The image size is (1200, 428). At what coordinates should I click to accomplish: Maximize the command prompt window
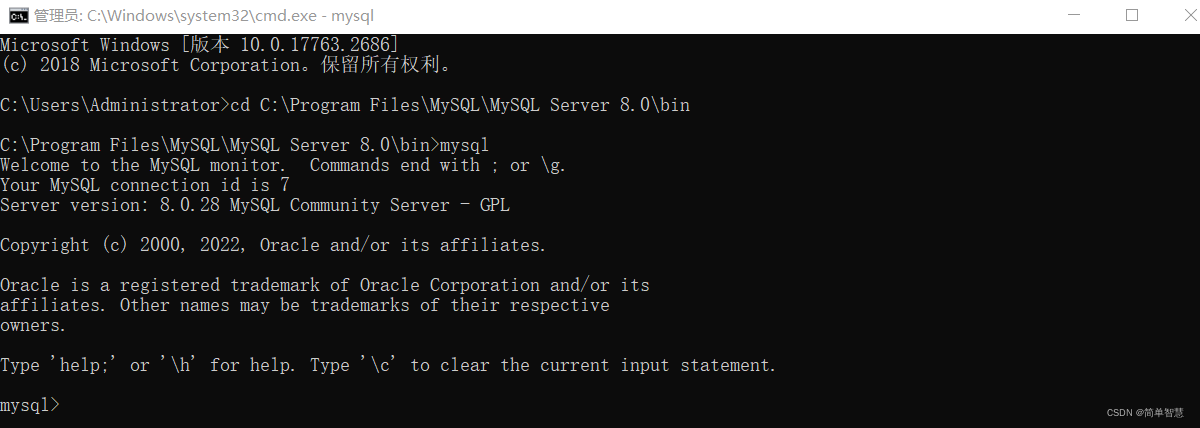point(1132,15)
